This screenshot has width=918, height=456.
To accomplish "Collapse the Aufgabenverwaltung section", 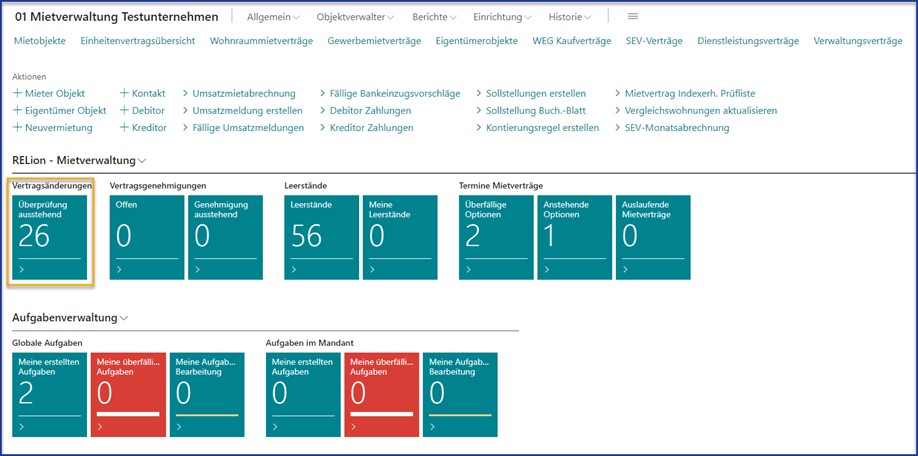I will pyautogui.click(x=124, y=318).
